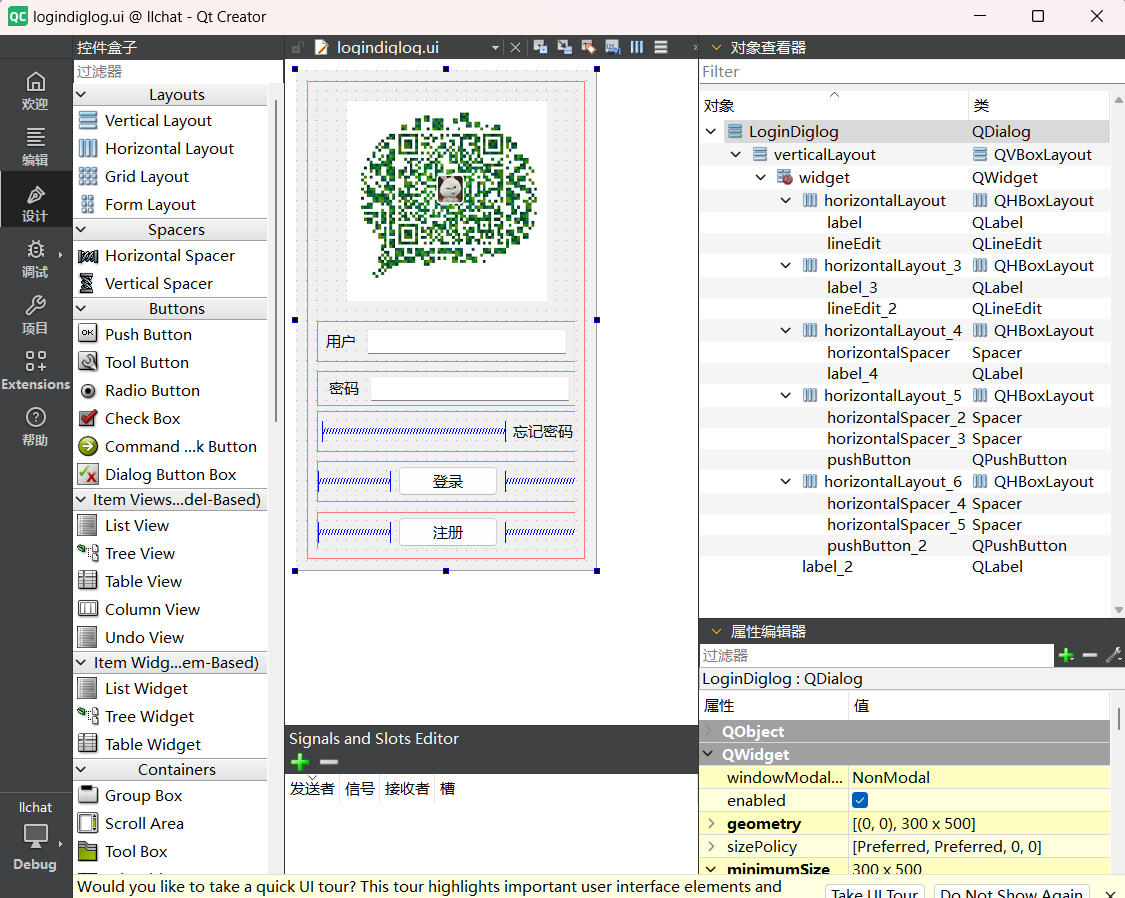Click the 发送者 column header
Viewport: 1125px width, 898px height.
(x=312, y=789)
